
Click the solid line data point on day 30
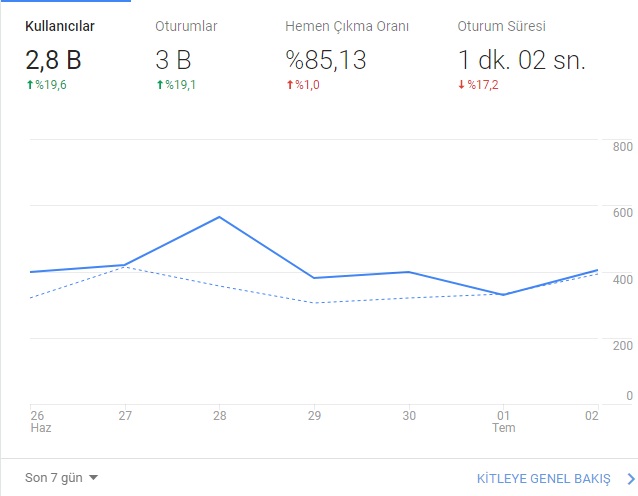pos(409,272)
